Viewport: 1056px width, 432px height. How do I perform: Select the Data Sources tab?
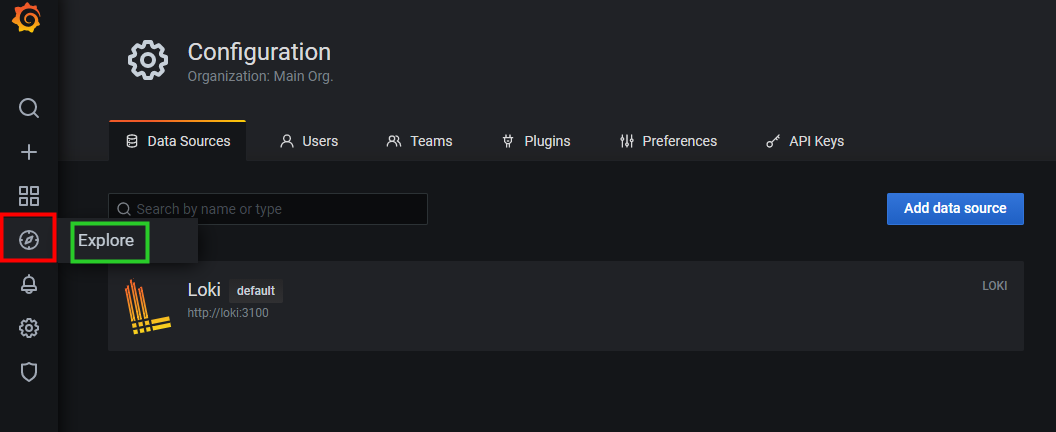pos(178,141)
